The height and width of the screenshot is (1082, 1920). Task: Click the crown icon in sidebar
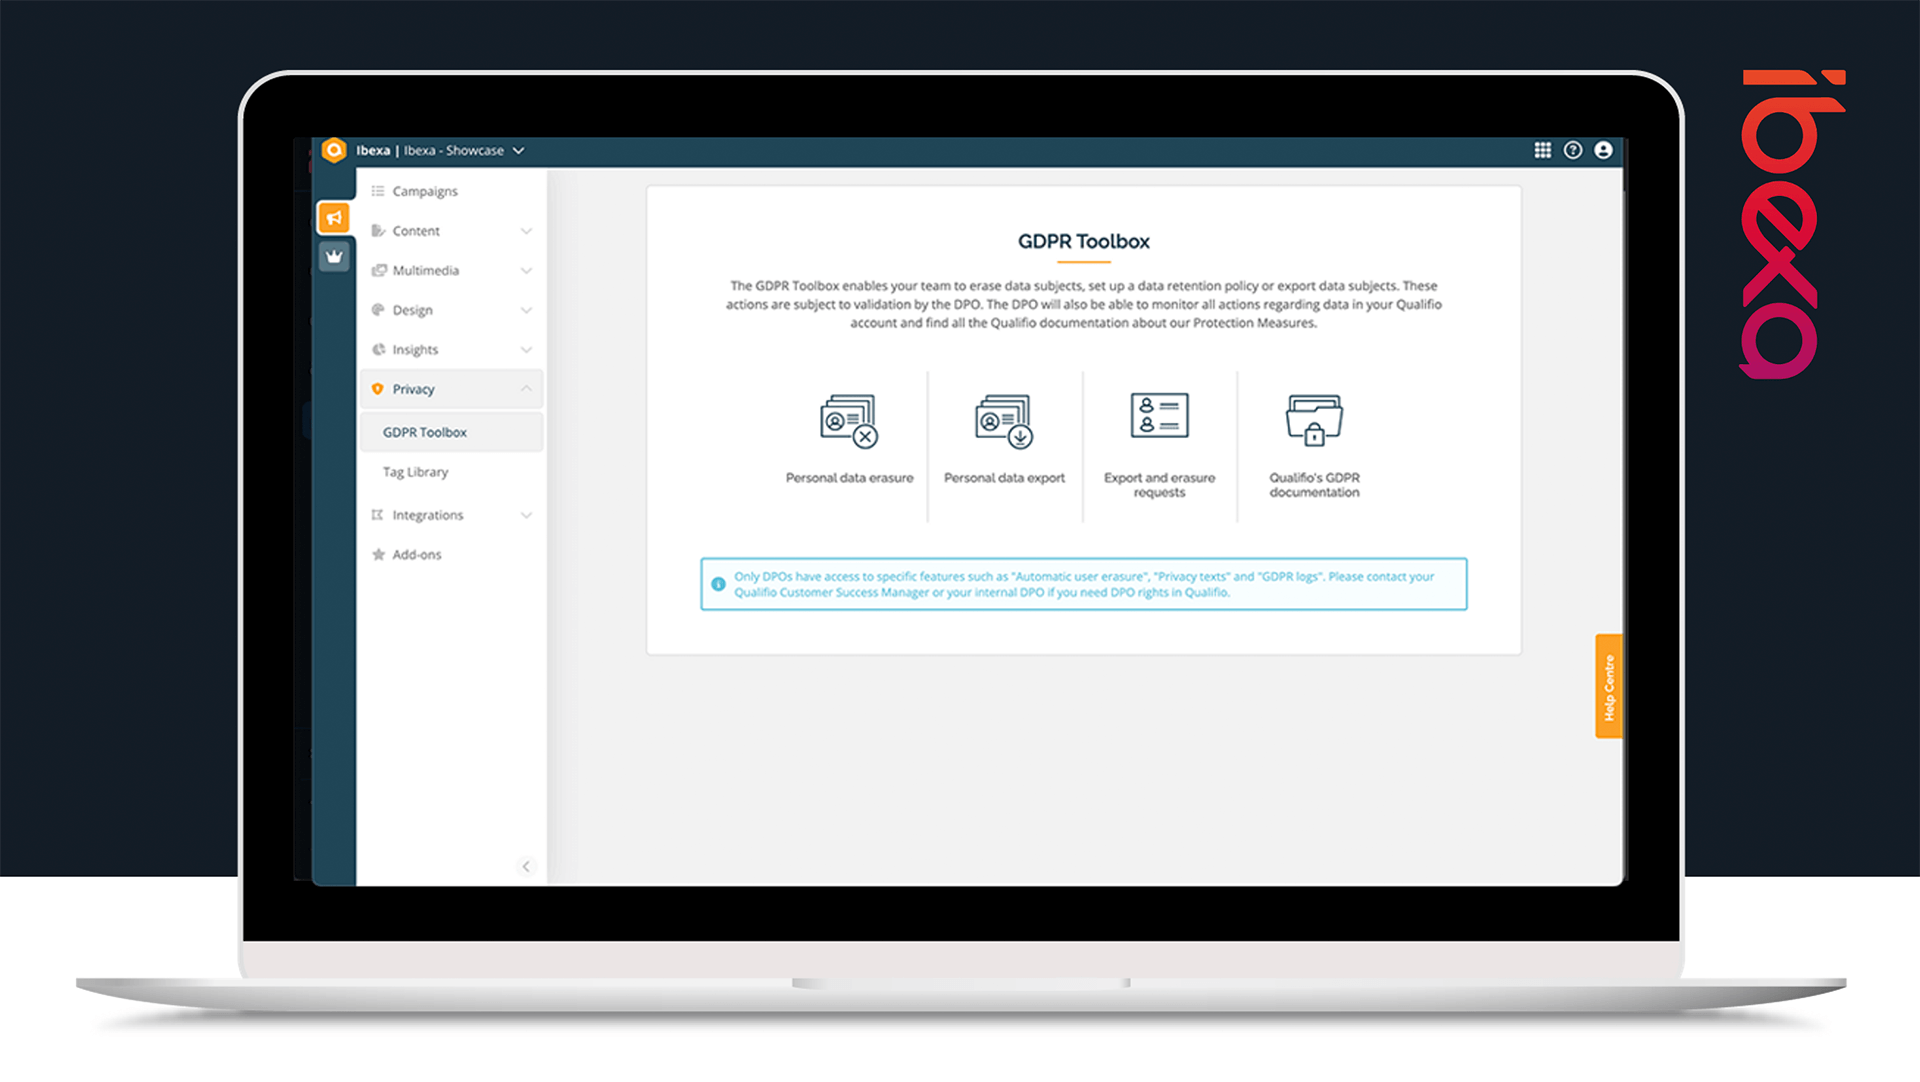[x=334, y=257]
